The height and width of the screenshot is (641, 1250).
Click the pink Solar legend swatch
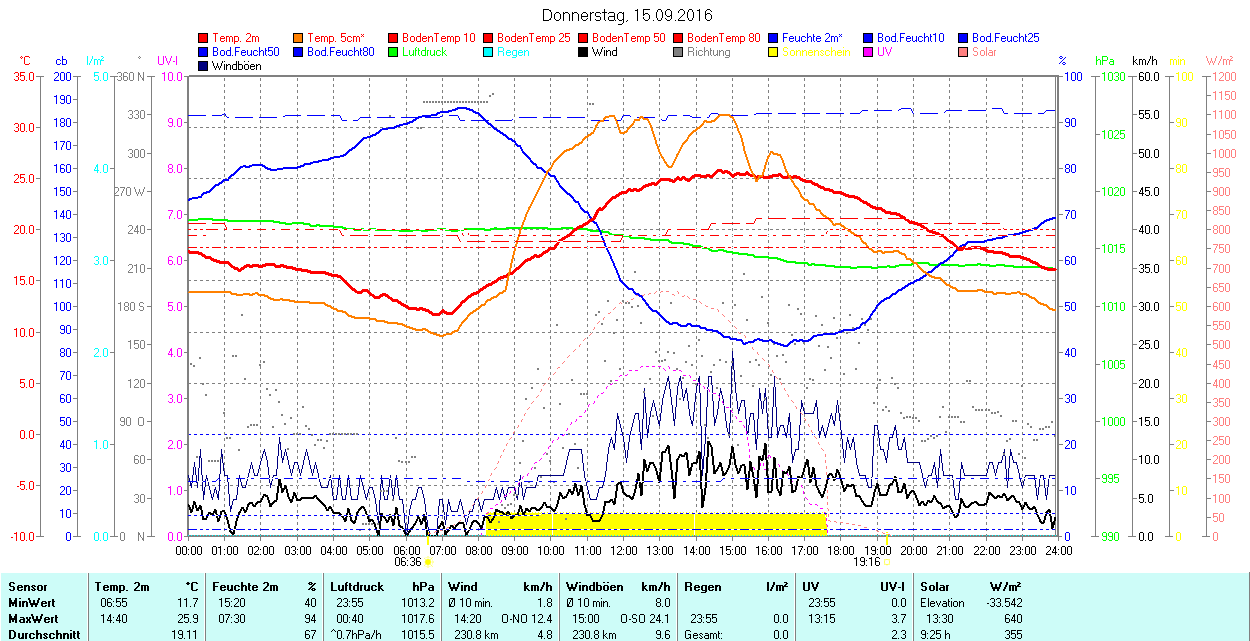(963, 52)
